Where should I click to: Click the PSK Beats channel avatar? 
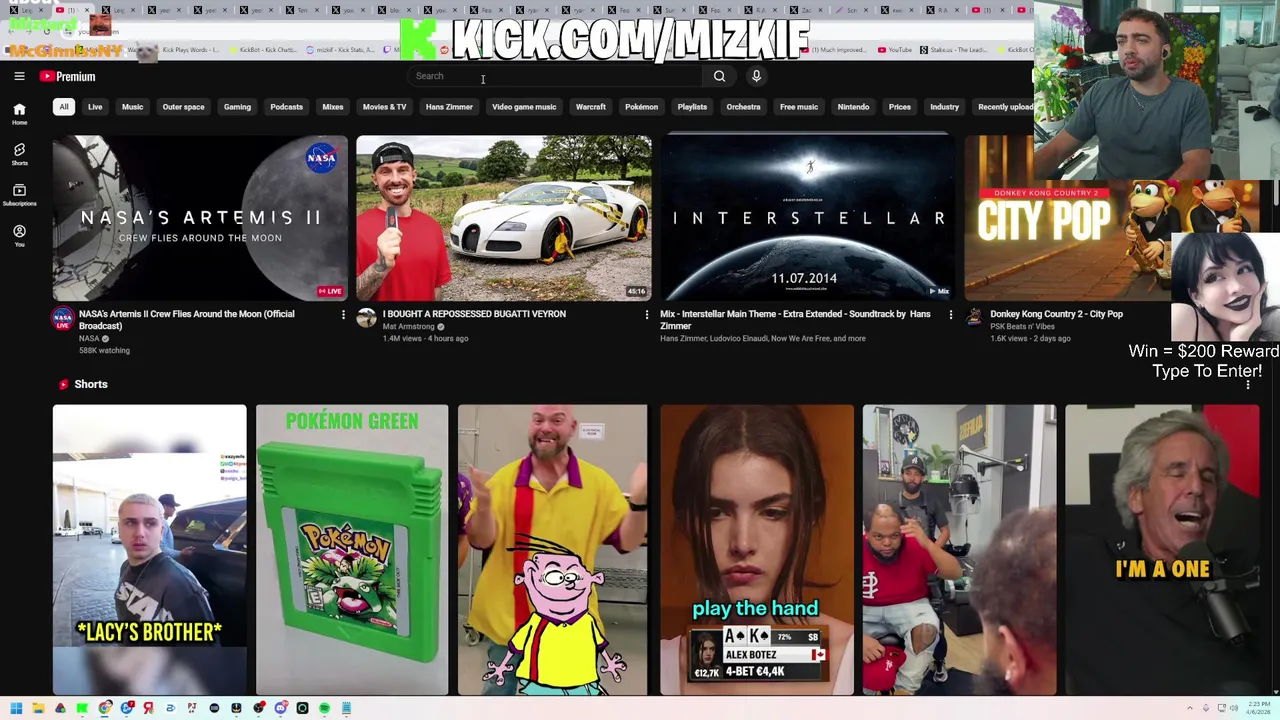click(974, 318)
